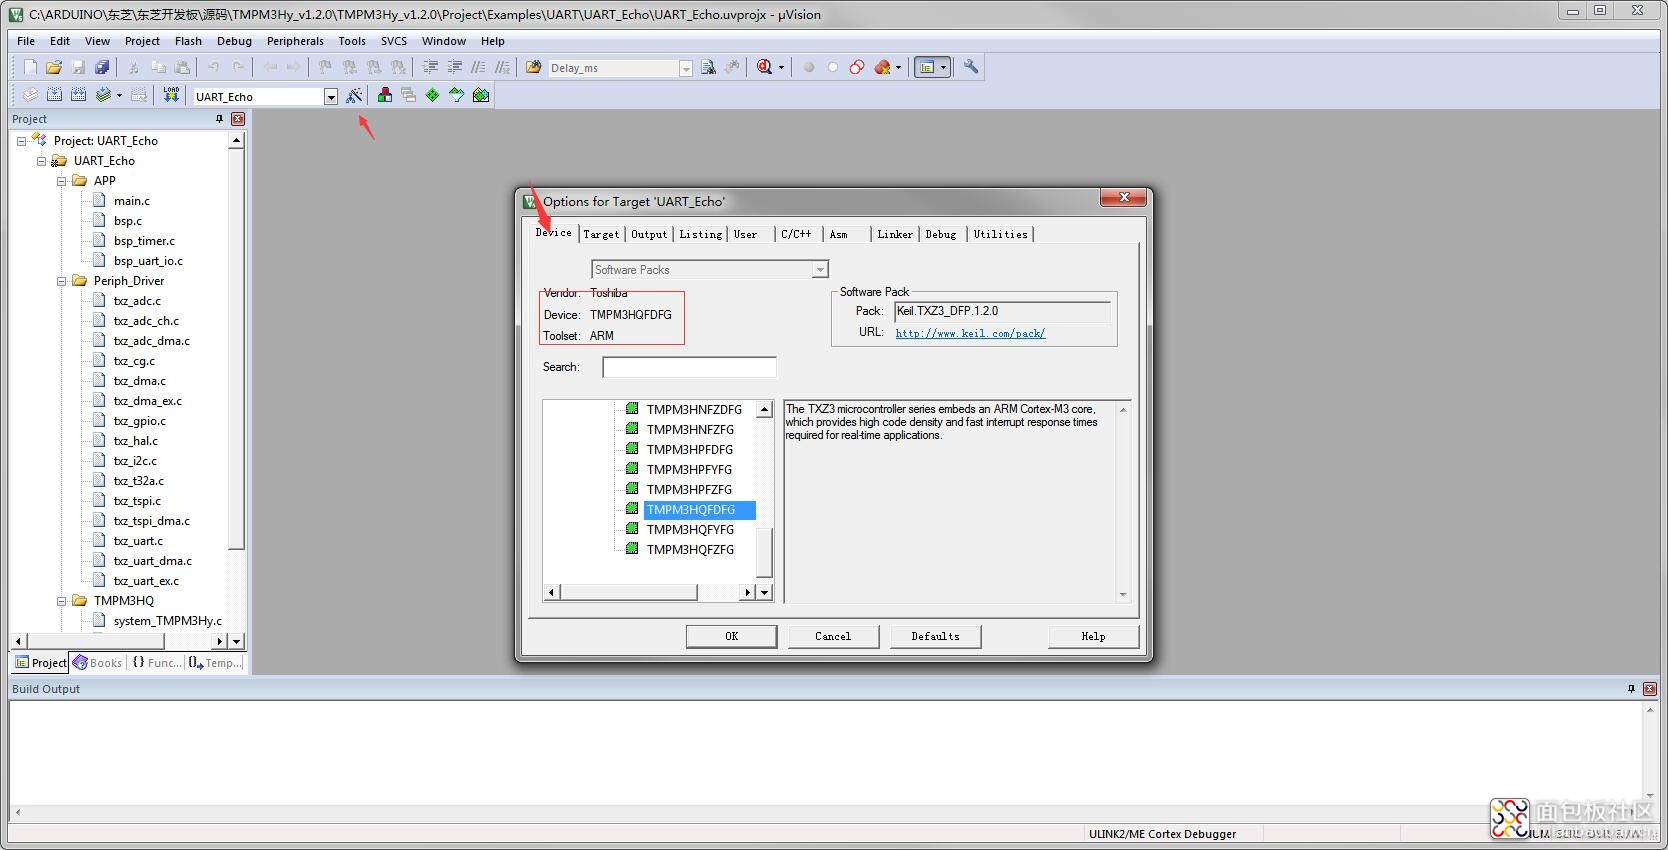The image size is (1668, 850).
Task: Select device TMPM3HPFDFG in list
Action: [690, 450]
